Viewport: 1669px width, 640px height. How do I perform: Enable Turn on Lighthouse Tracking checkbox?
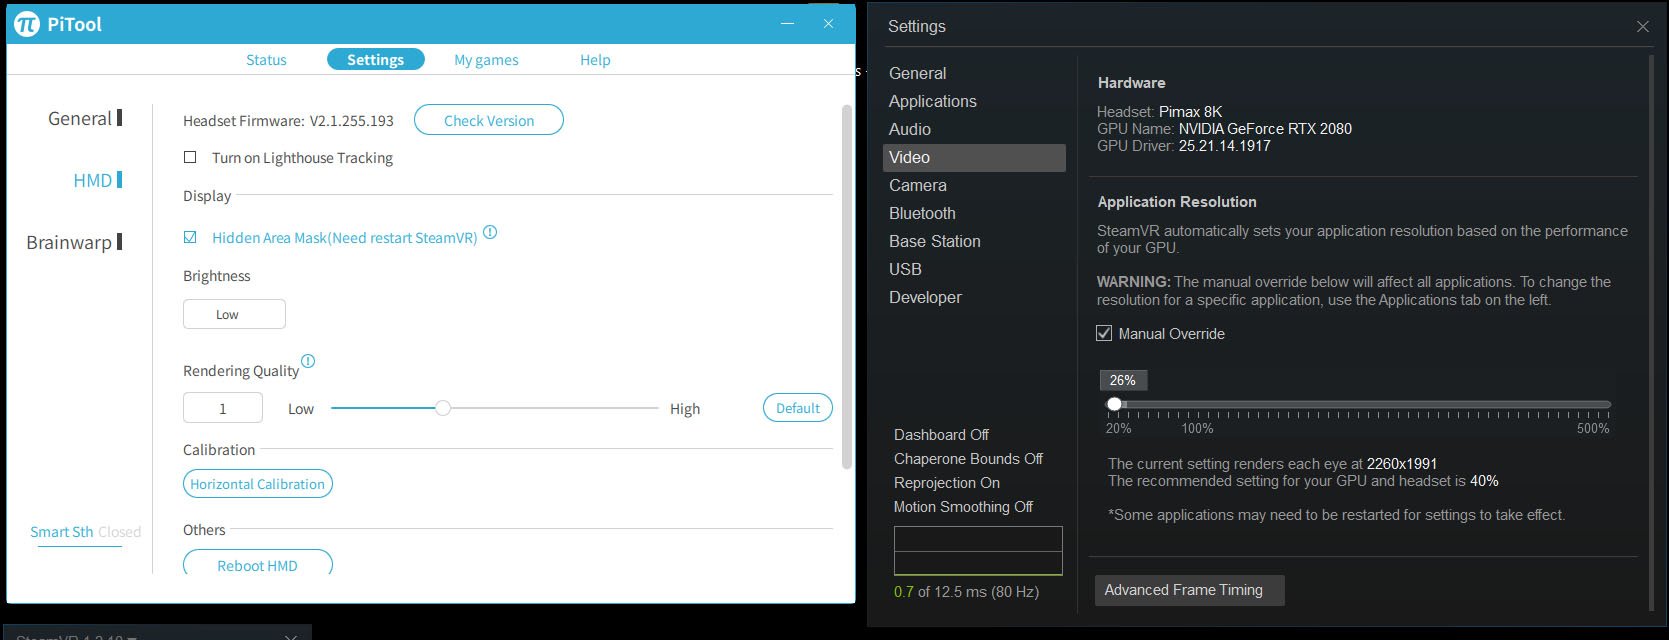tap(190, 157)
